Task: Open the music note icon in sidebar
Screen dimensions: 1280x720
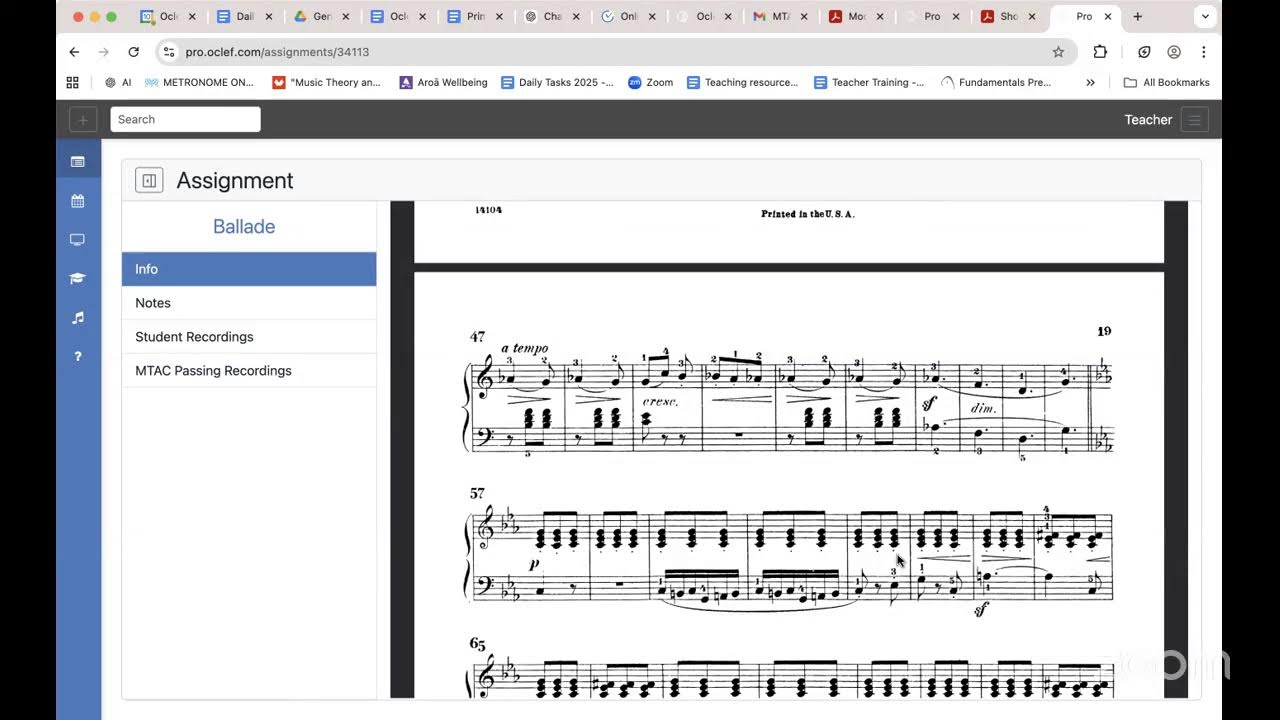Action: 78,318
